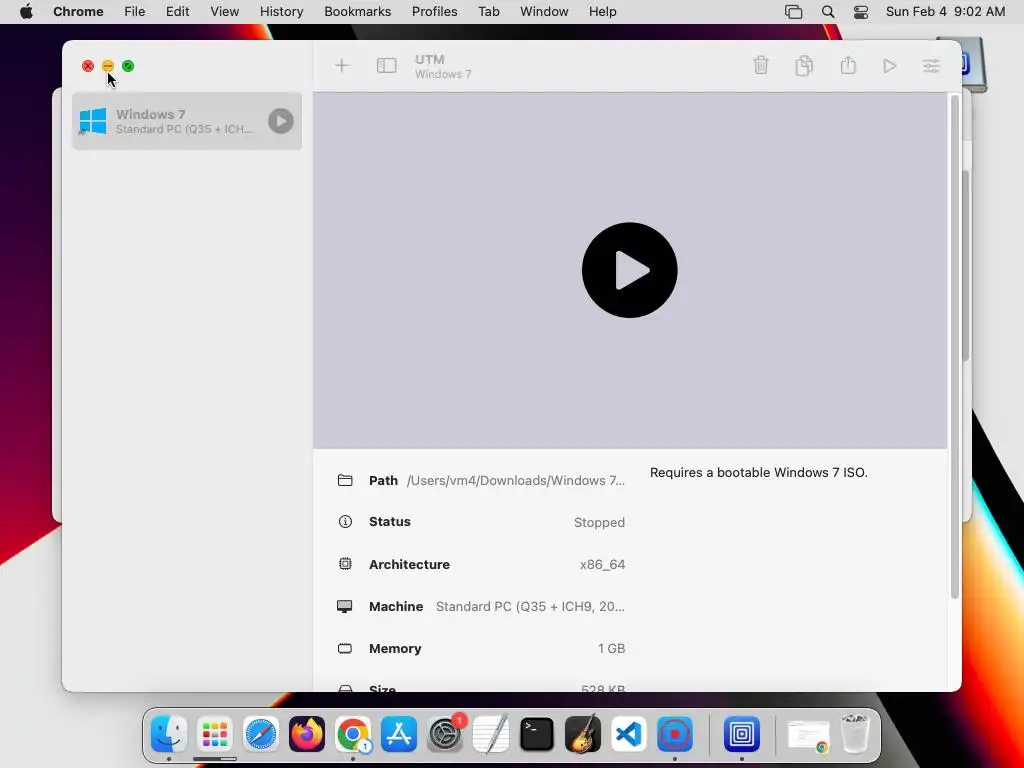
Task: Start Windows 7 with the large play button
Action: point(630,270)
